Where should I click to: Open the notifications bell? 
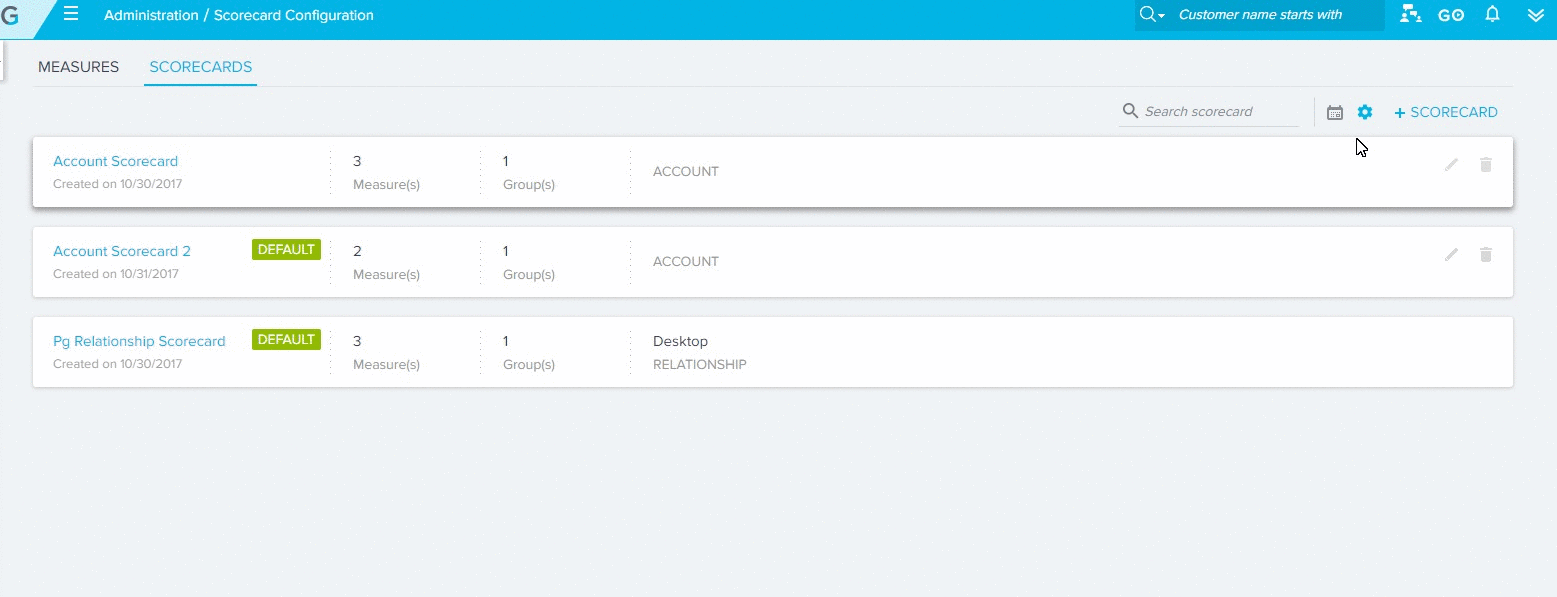pos(1492,15)
